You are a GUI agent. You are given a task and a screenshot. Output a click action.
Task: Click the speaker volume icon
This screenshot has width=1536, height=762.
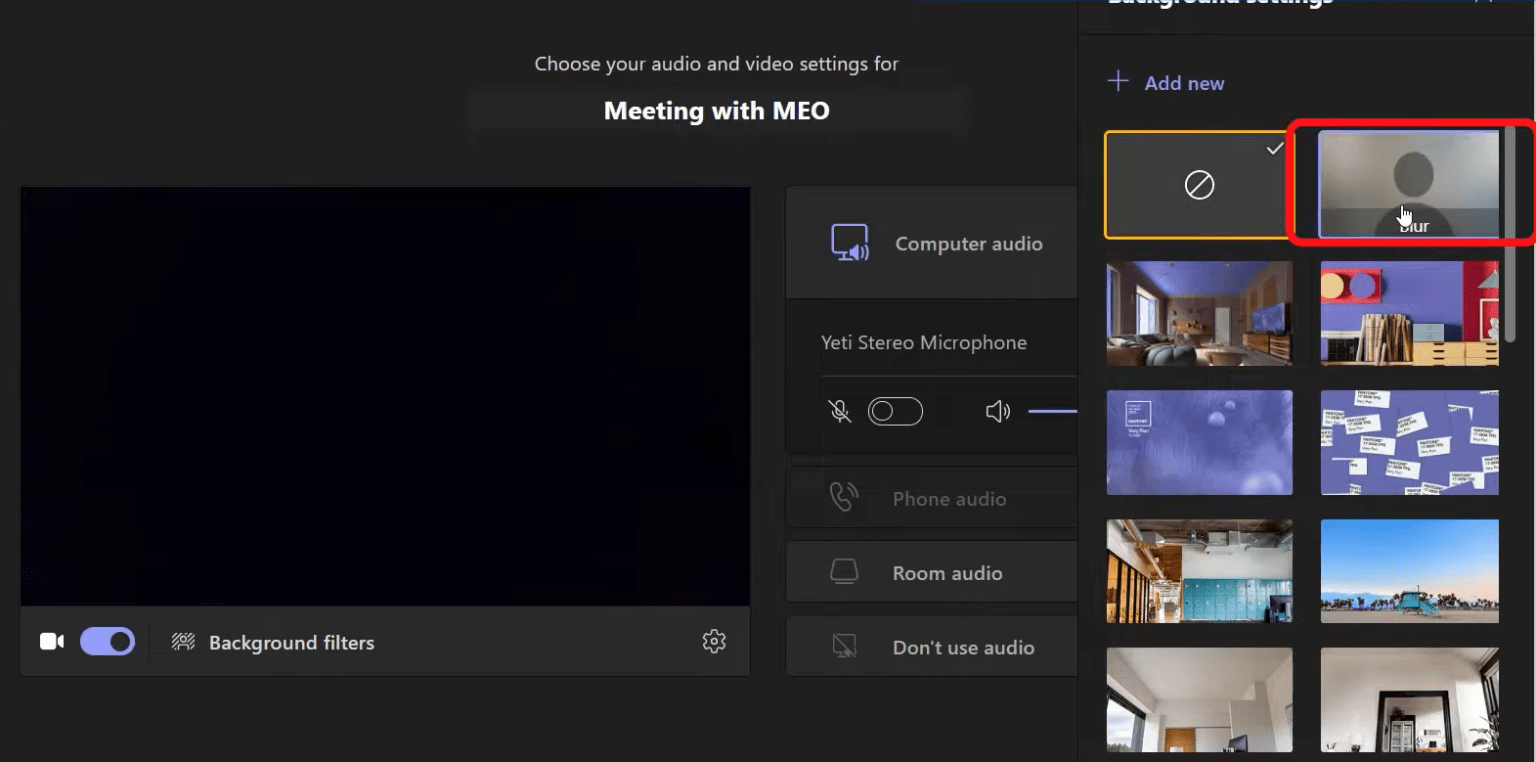click(997, 411)
